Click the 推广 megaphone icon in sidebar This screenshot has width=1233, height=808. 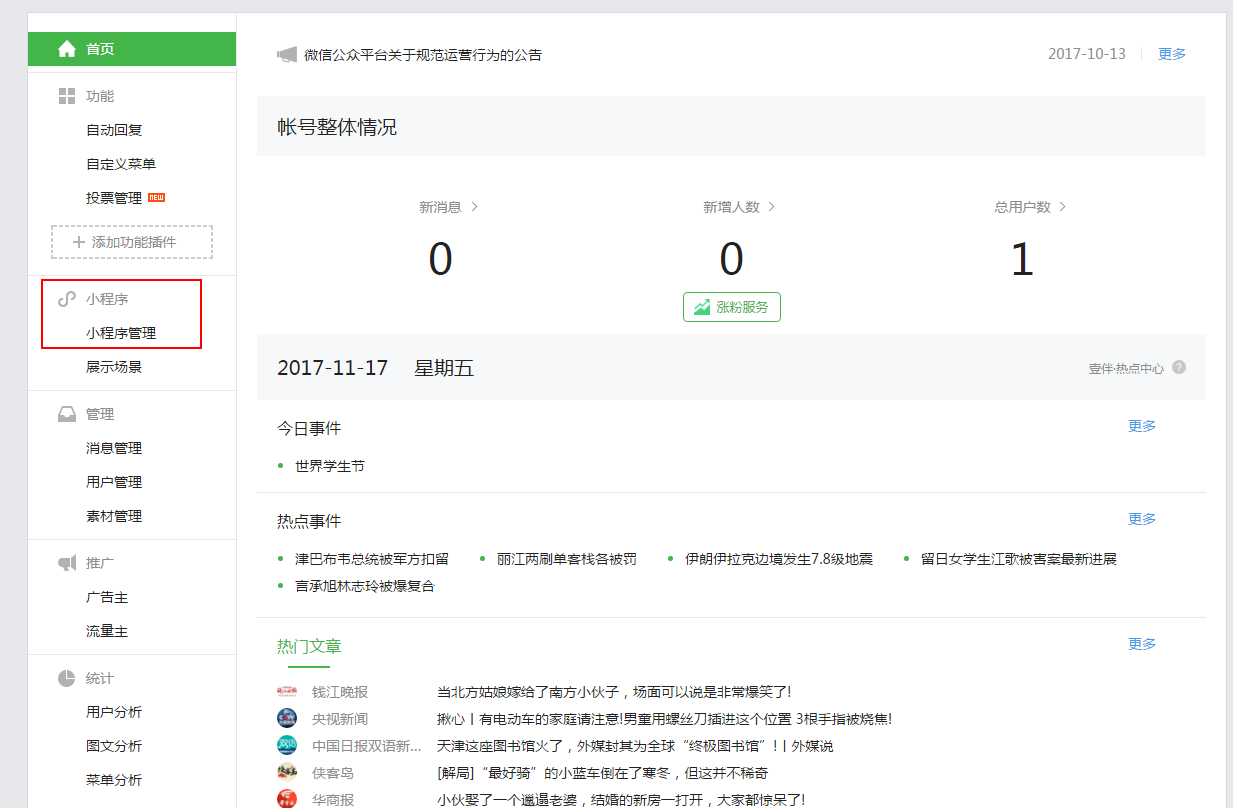click(x=67, y=563)
